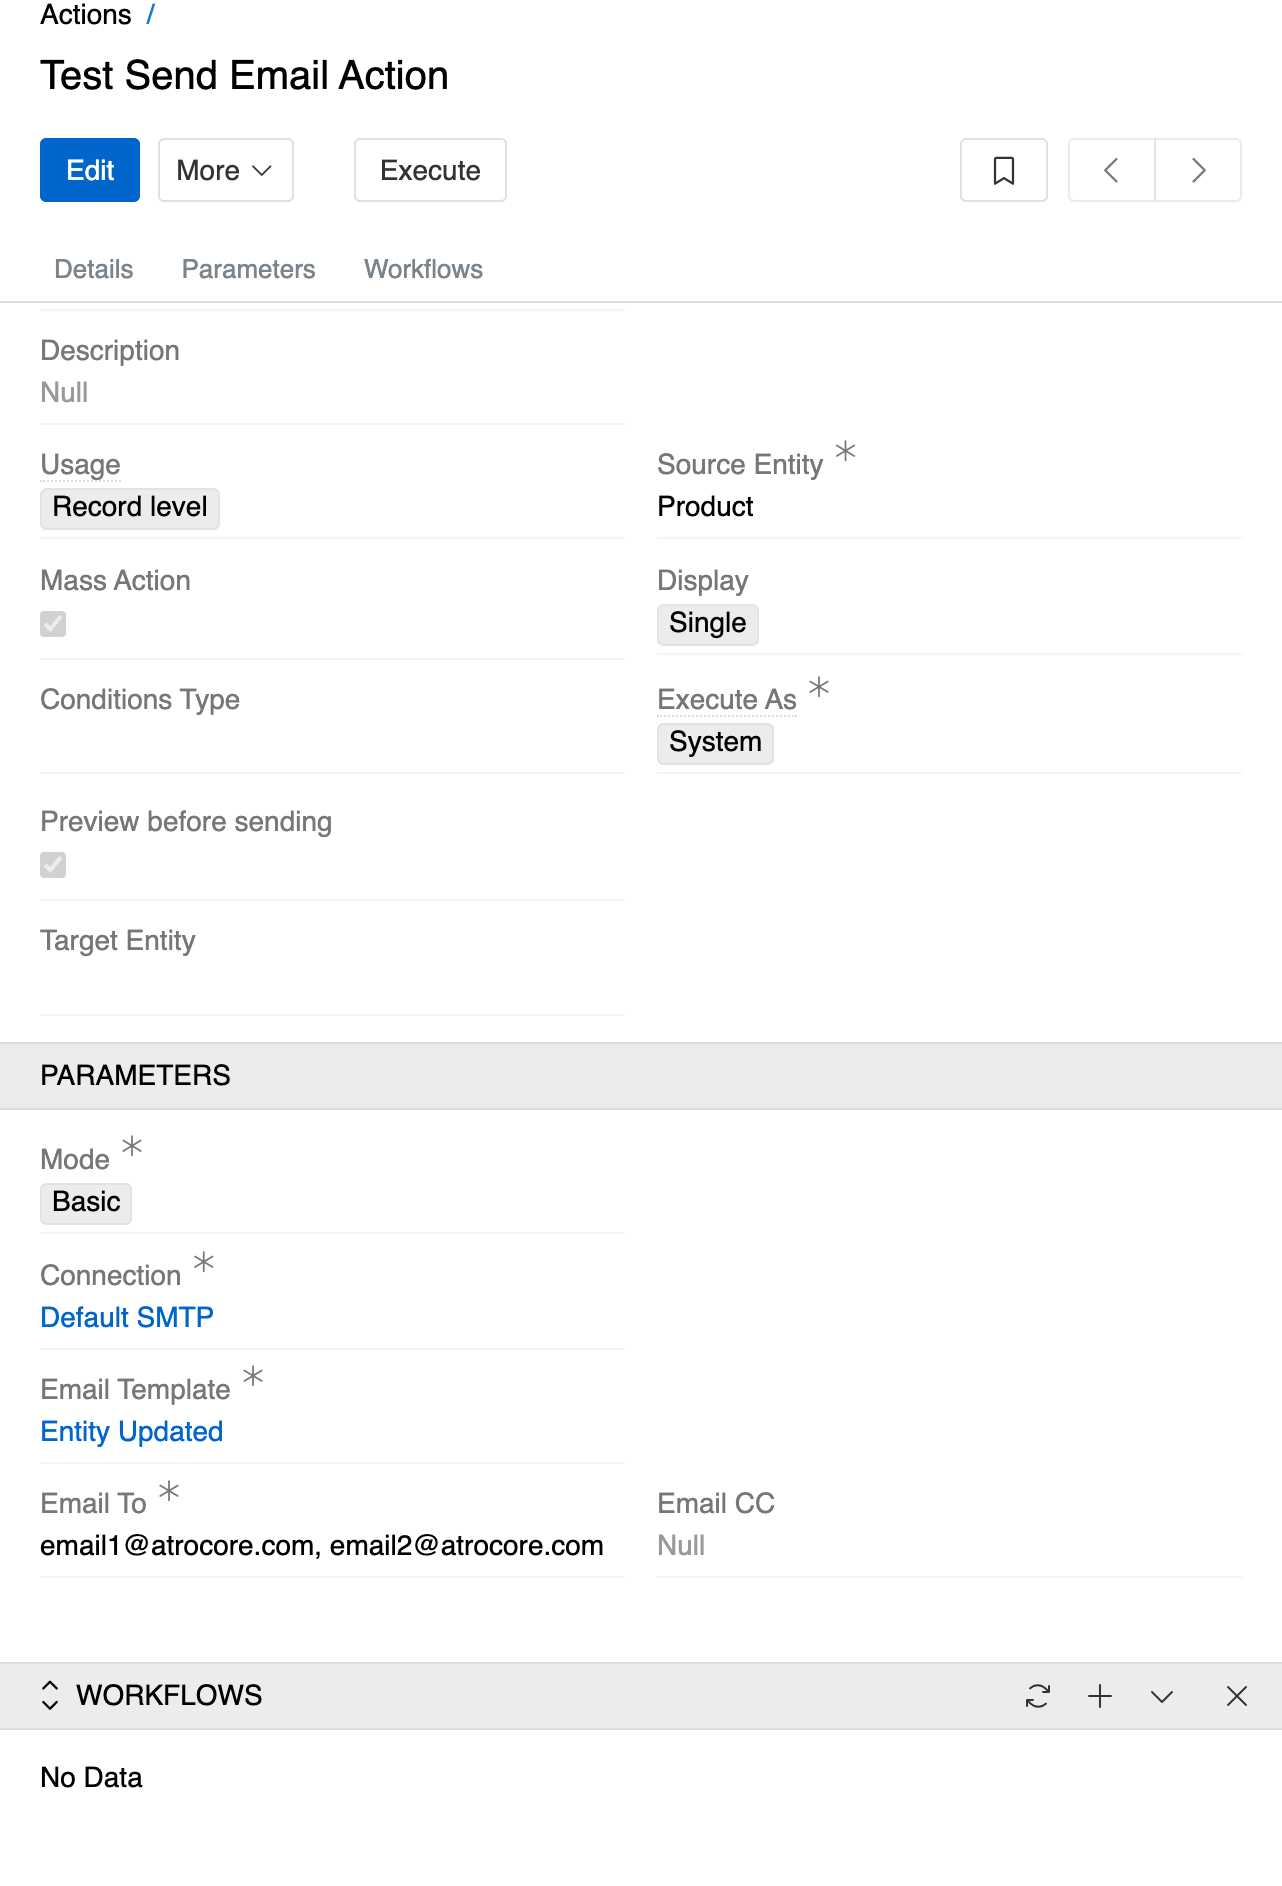Open the Workflows tab
The width and height of the screenshot is (1282, 1886).
point(423,268)
